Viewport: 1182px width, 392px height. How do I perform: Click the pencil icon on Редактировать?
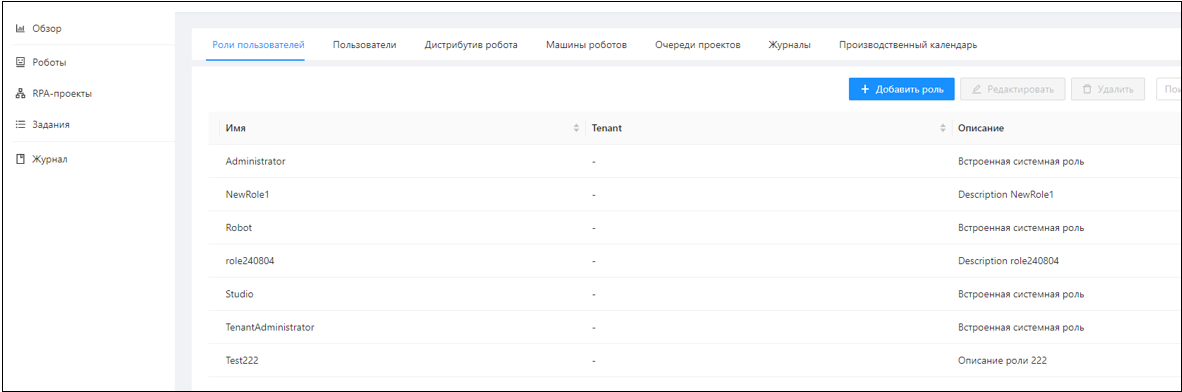977,89
